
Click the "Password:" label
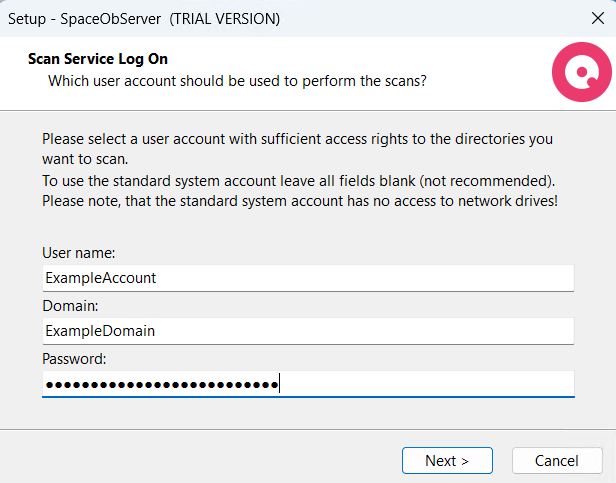[x=74, y=358]
